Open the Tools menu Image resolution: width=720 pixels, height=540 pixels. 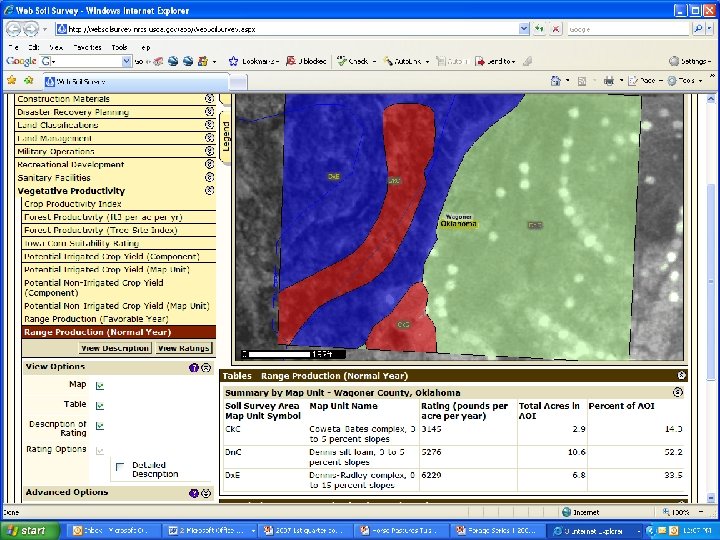point(120,47)
